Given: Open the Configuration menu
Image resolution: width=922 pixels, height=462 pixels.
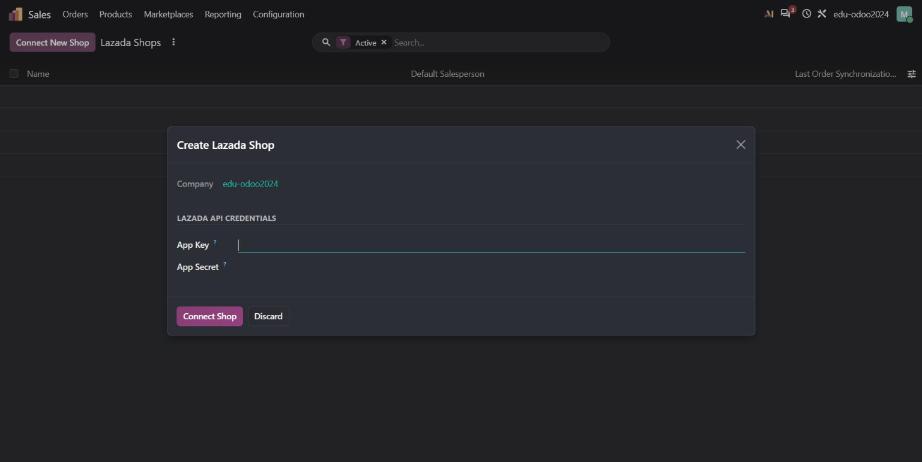Looking at the screenshot, I should click(x=278, y=14).
